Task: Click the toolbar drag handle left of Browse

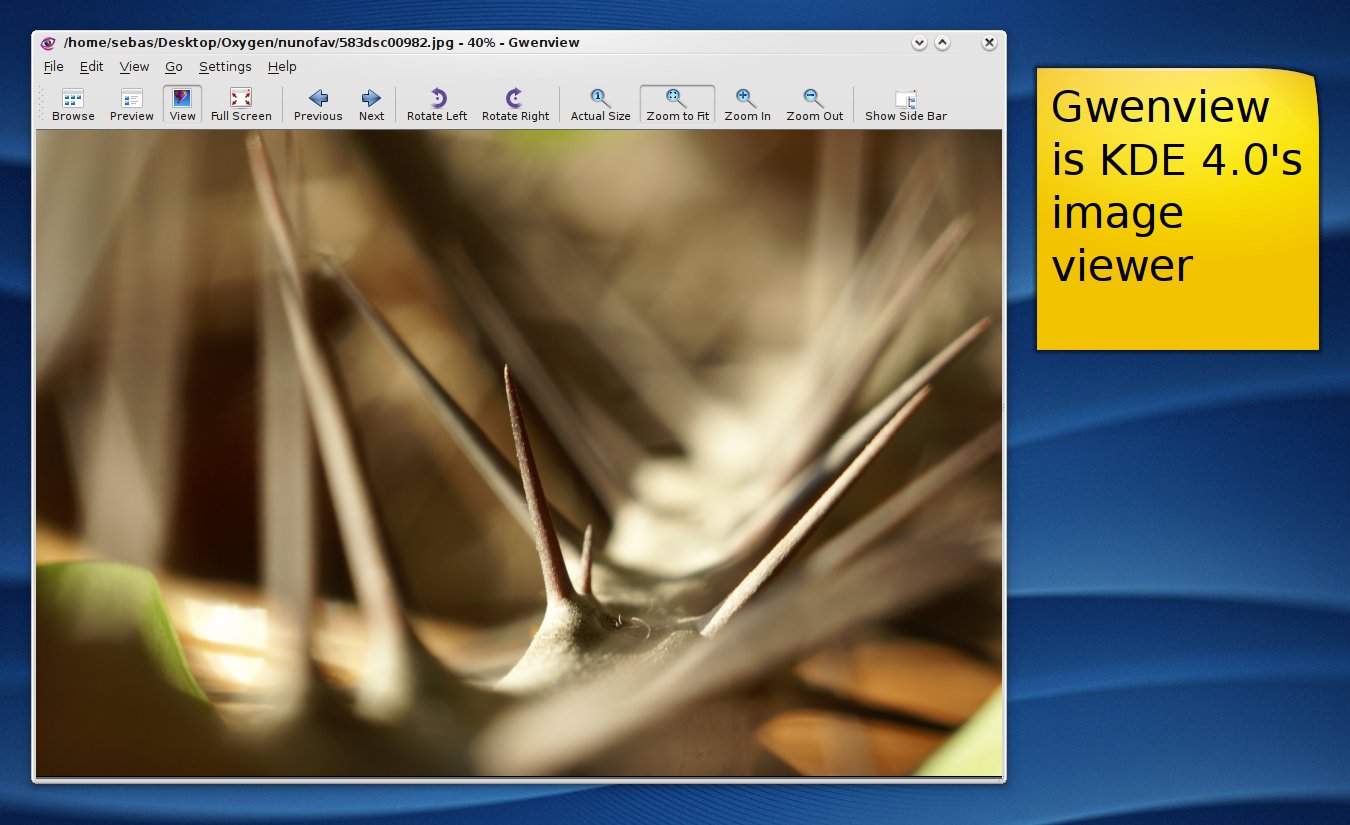Action: 41,104
